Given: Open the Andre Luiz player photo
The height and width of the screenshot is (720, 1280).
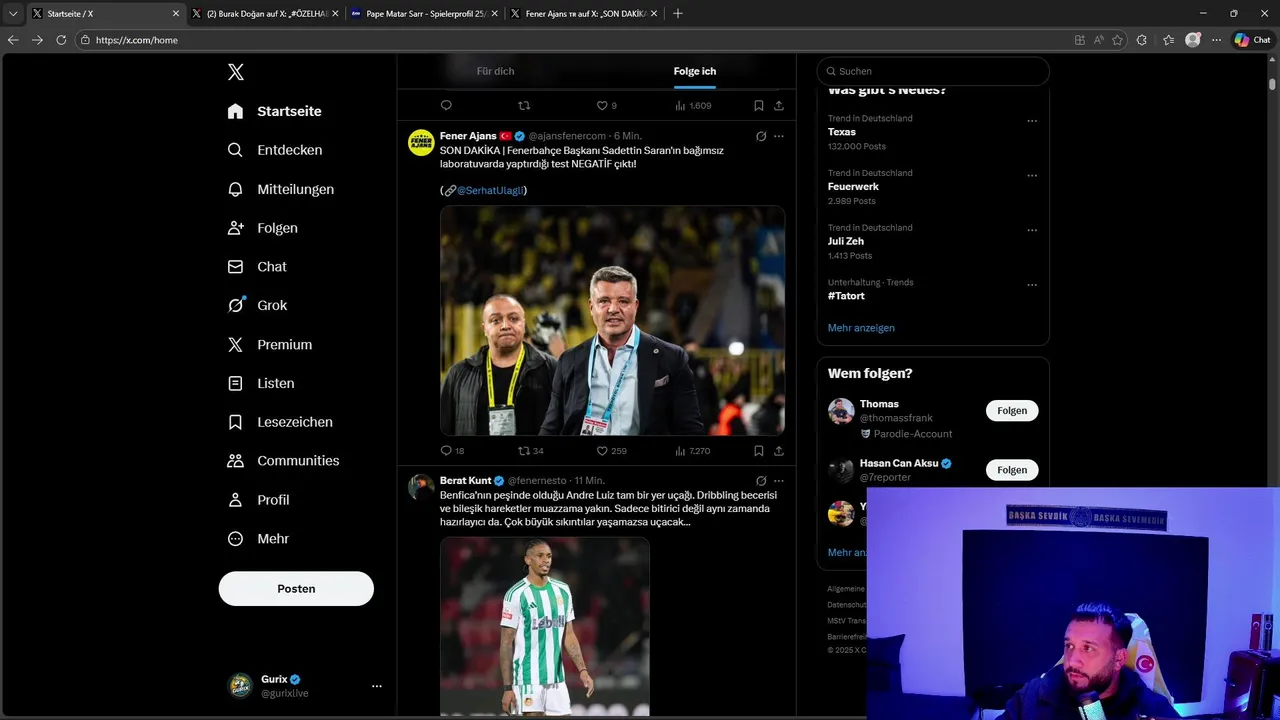Looking at the screenshot, I should click(x=545, y=627).
